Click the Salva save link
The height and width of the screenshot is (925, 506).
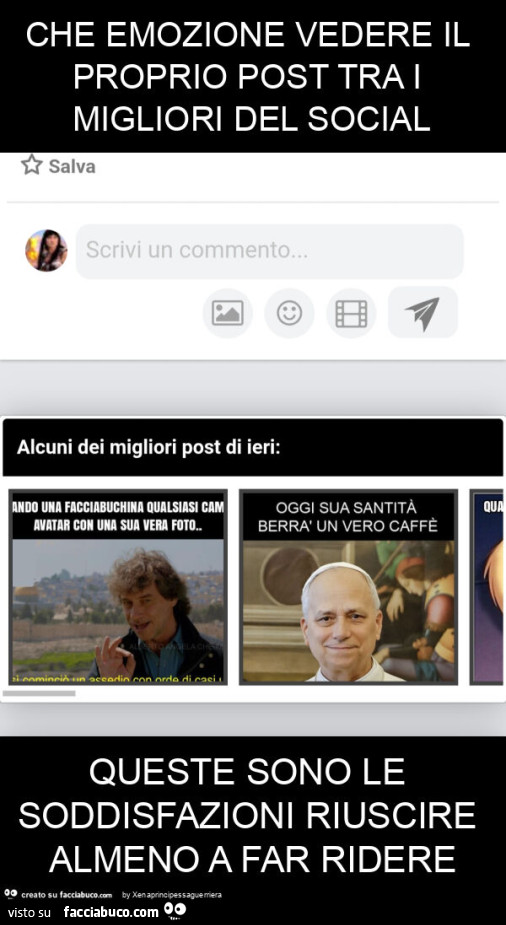(58, 166)
